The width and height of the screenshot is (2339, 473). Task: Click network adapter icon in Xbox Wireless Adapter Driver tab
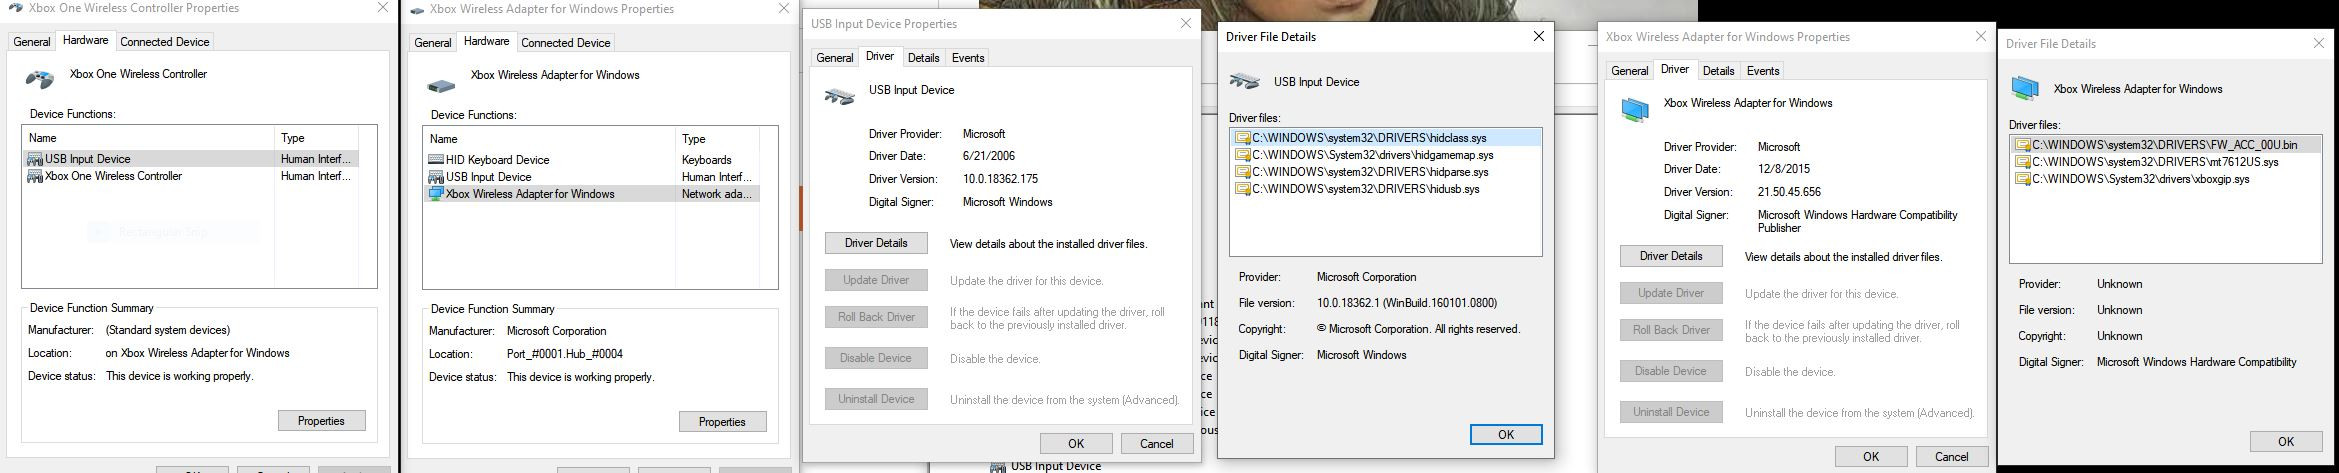pyautogui.click(x=1635, y=109)
